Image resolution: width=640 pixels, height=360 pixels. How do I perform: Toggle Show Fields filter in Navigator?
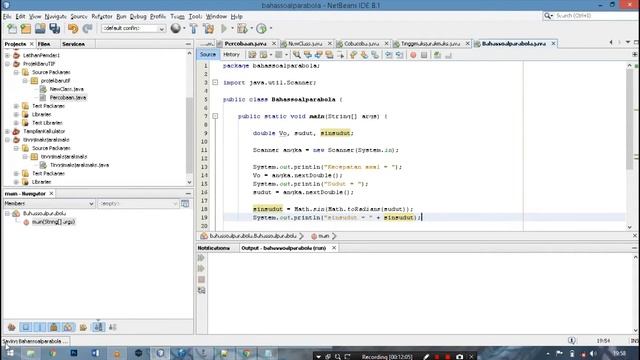[26, 327]
